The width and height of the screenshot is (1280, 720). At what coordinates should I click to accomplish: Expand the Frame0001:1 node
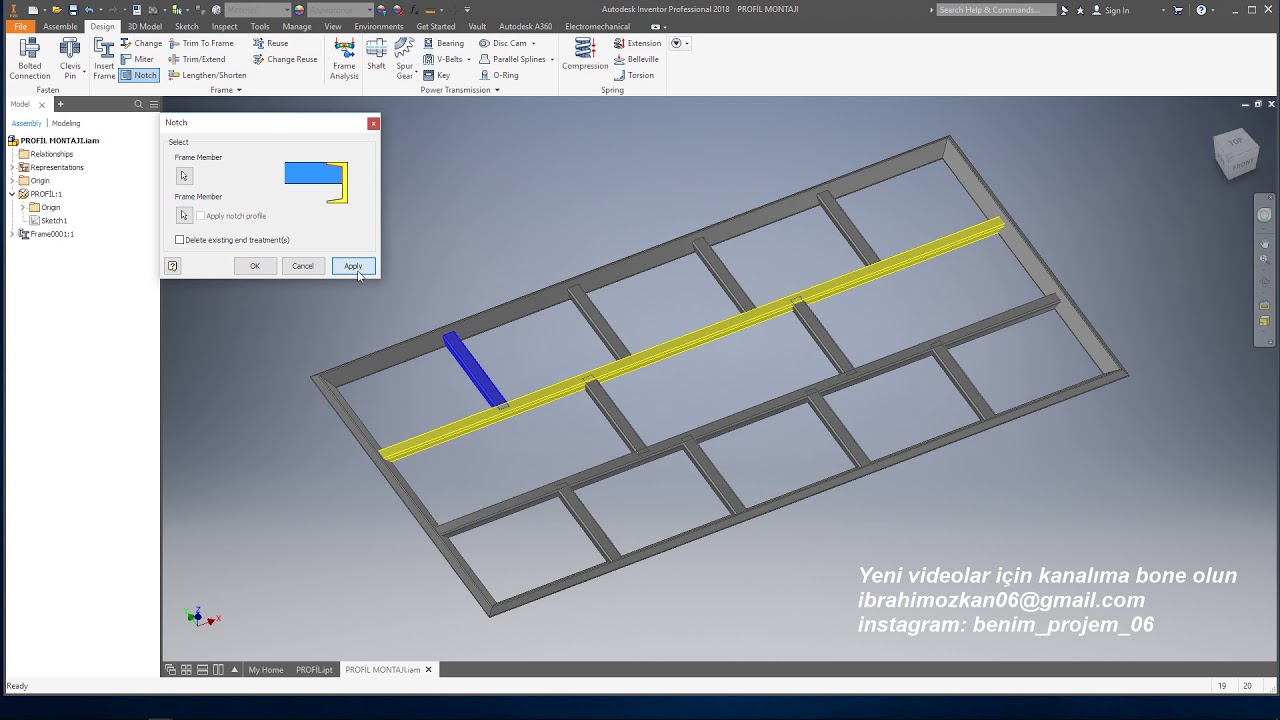pyautogui.click(x=12, y=234)
